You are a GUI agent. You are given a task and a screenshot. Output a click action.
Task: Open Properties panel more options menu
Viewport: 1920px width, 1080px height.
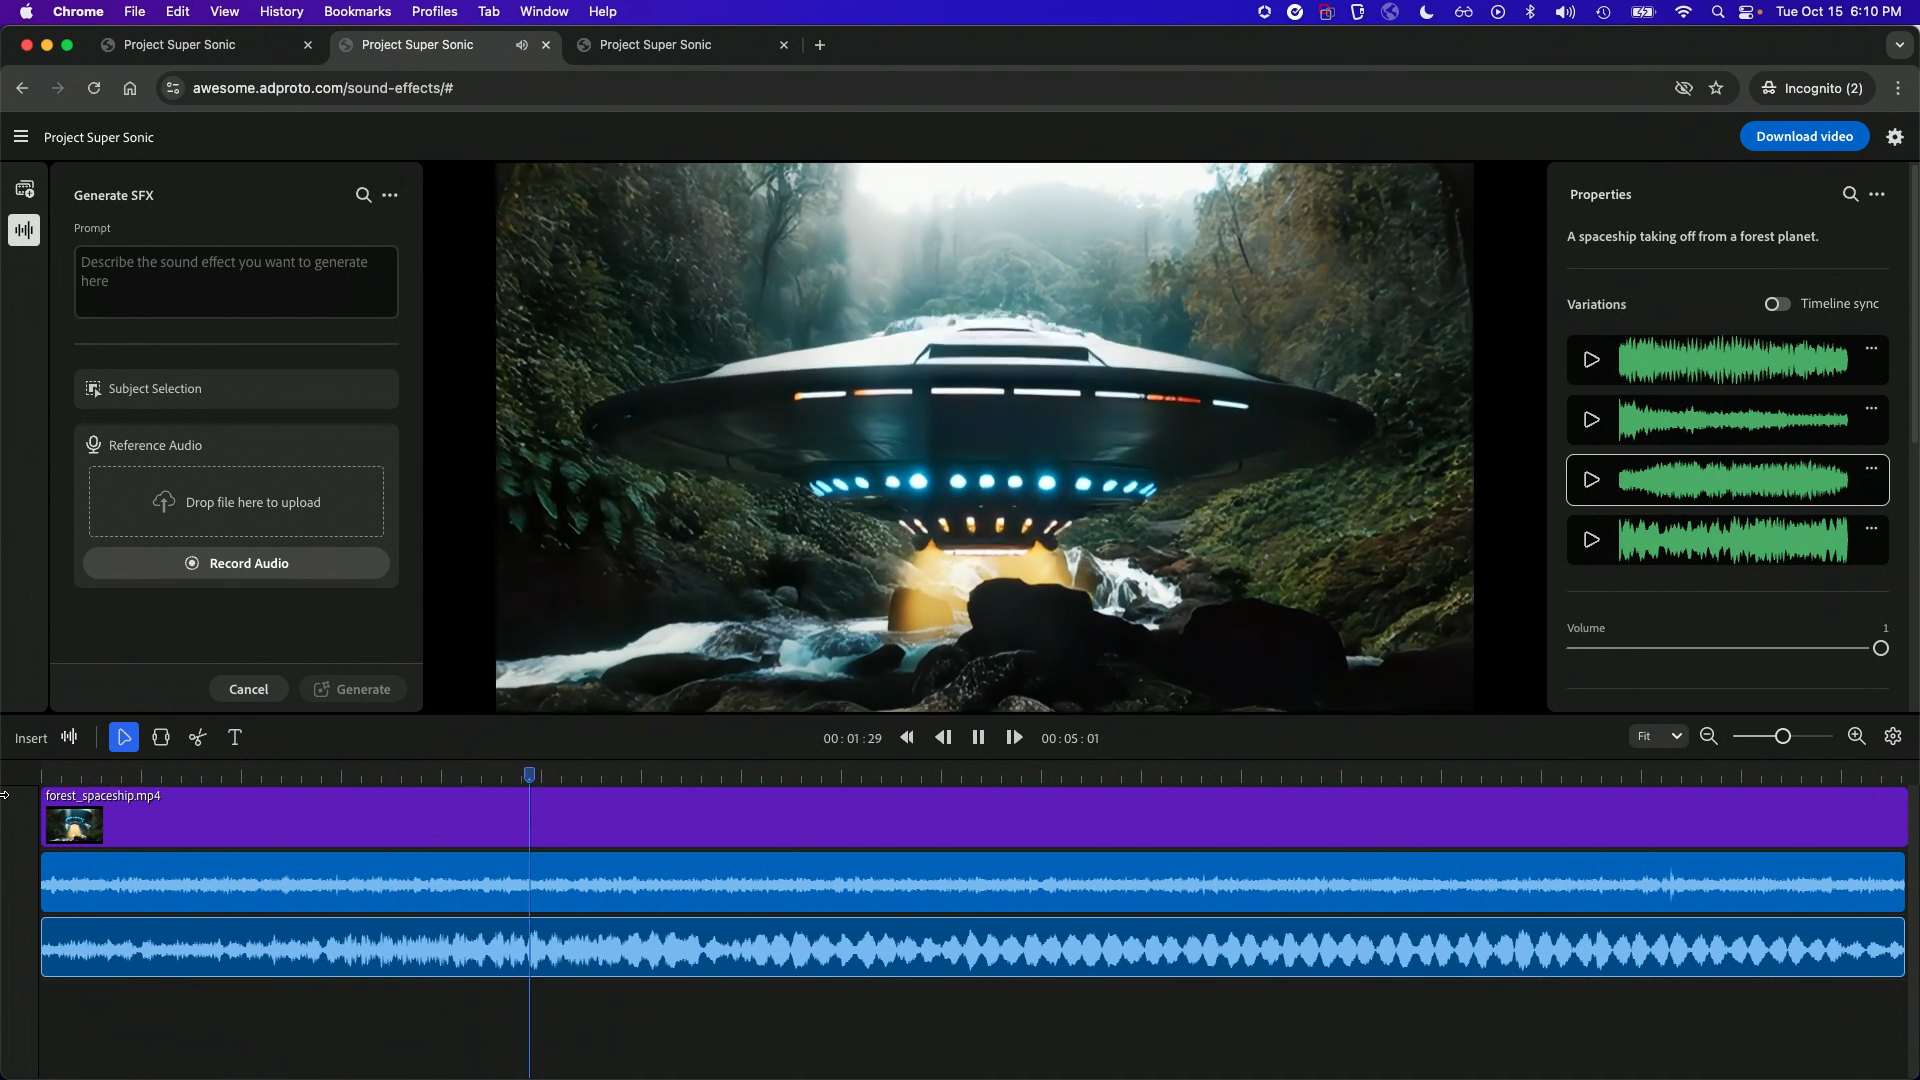[x=1877, y=194]
